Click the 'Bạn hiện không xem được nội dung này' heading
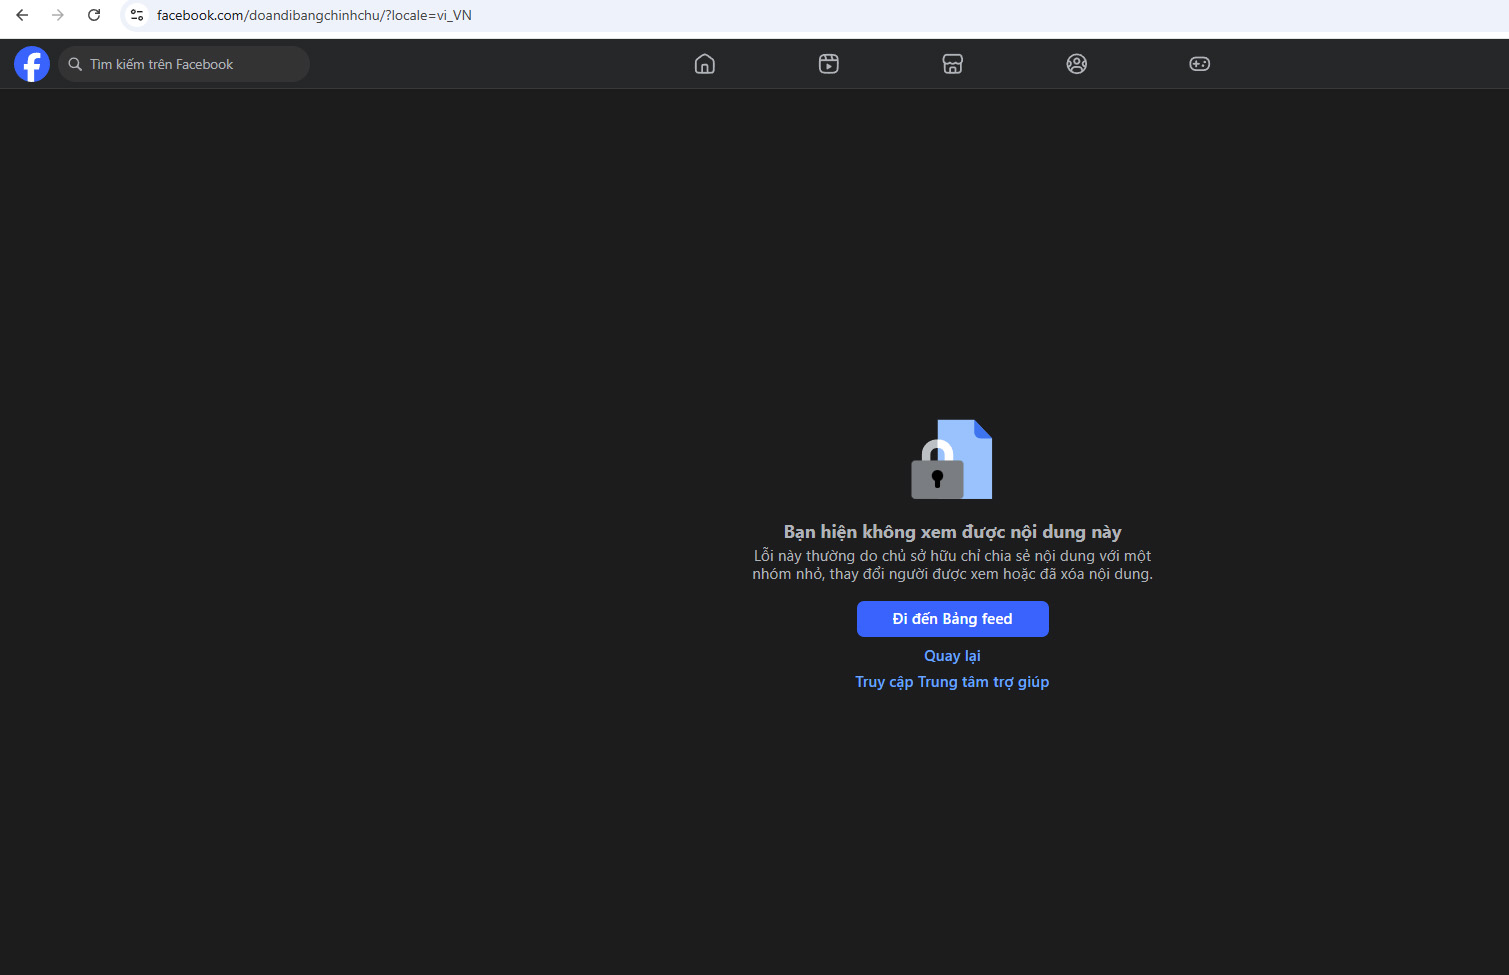The width and height of the screenshot is (1509, 975). click(x=952, y=532)
